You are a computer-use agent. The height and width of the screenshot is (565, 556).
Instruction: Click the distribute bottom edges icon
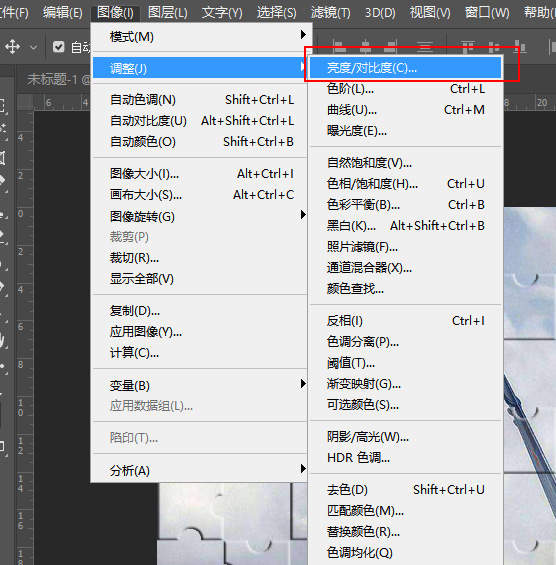520,47
